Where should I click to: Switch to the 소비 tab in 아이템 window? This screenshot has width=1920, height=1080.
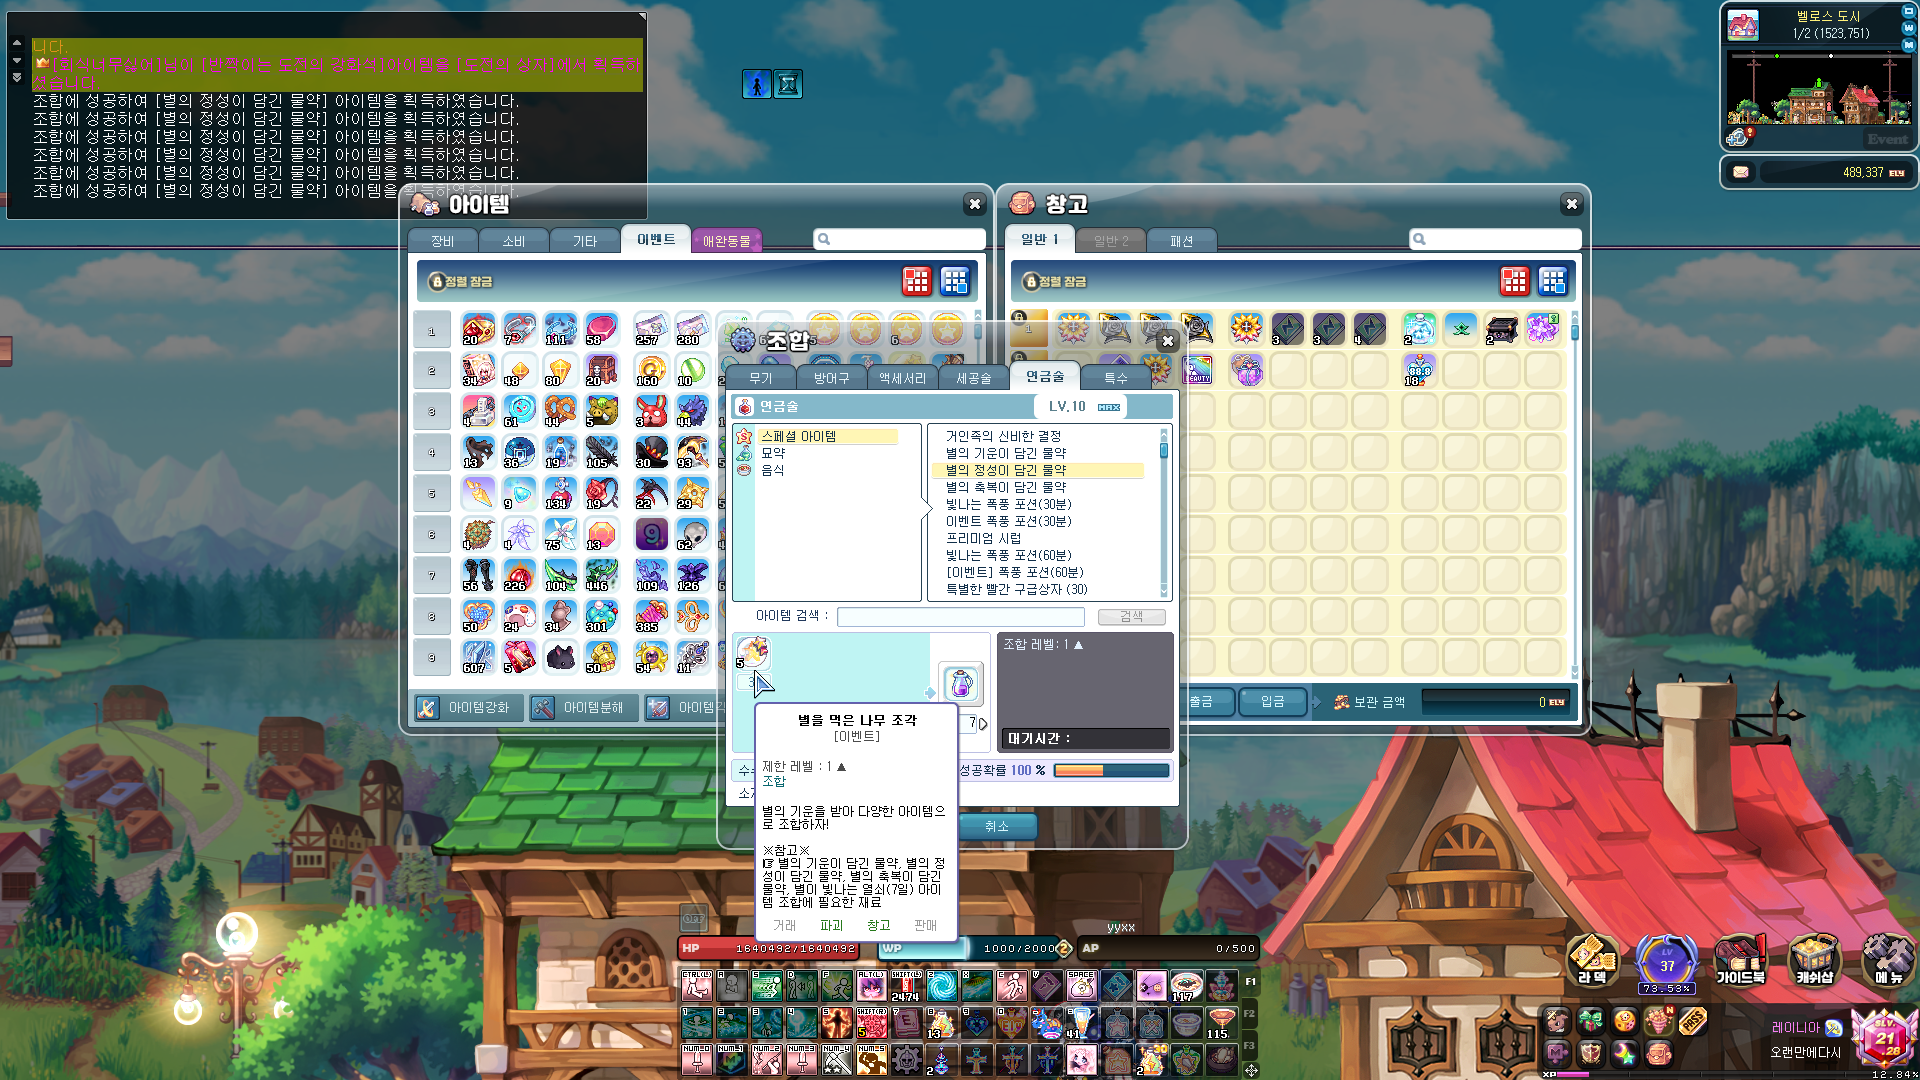point(513,241)
